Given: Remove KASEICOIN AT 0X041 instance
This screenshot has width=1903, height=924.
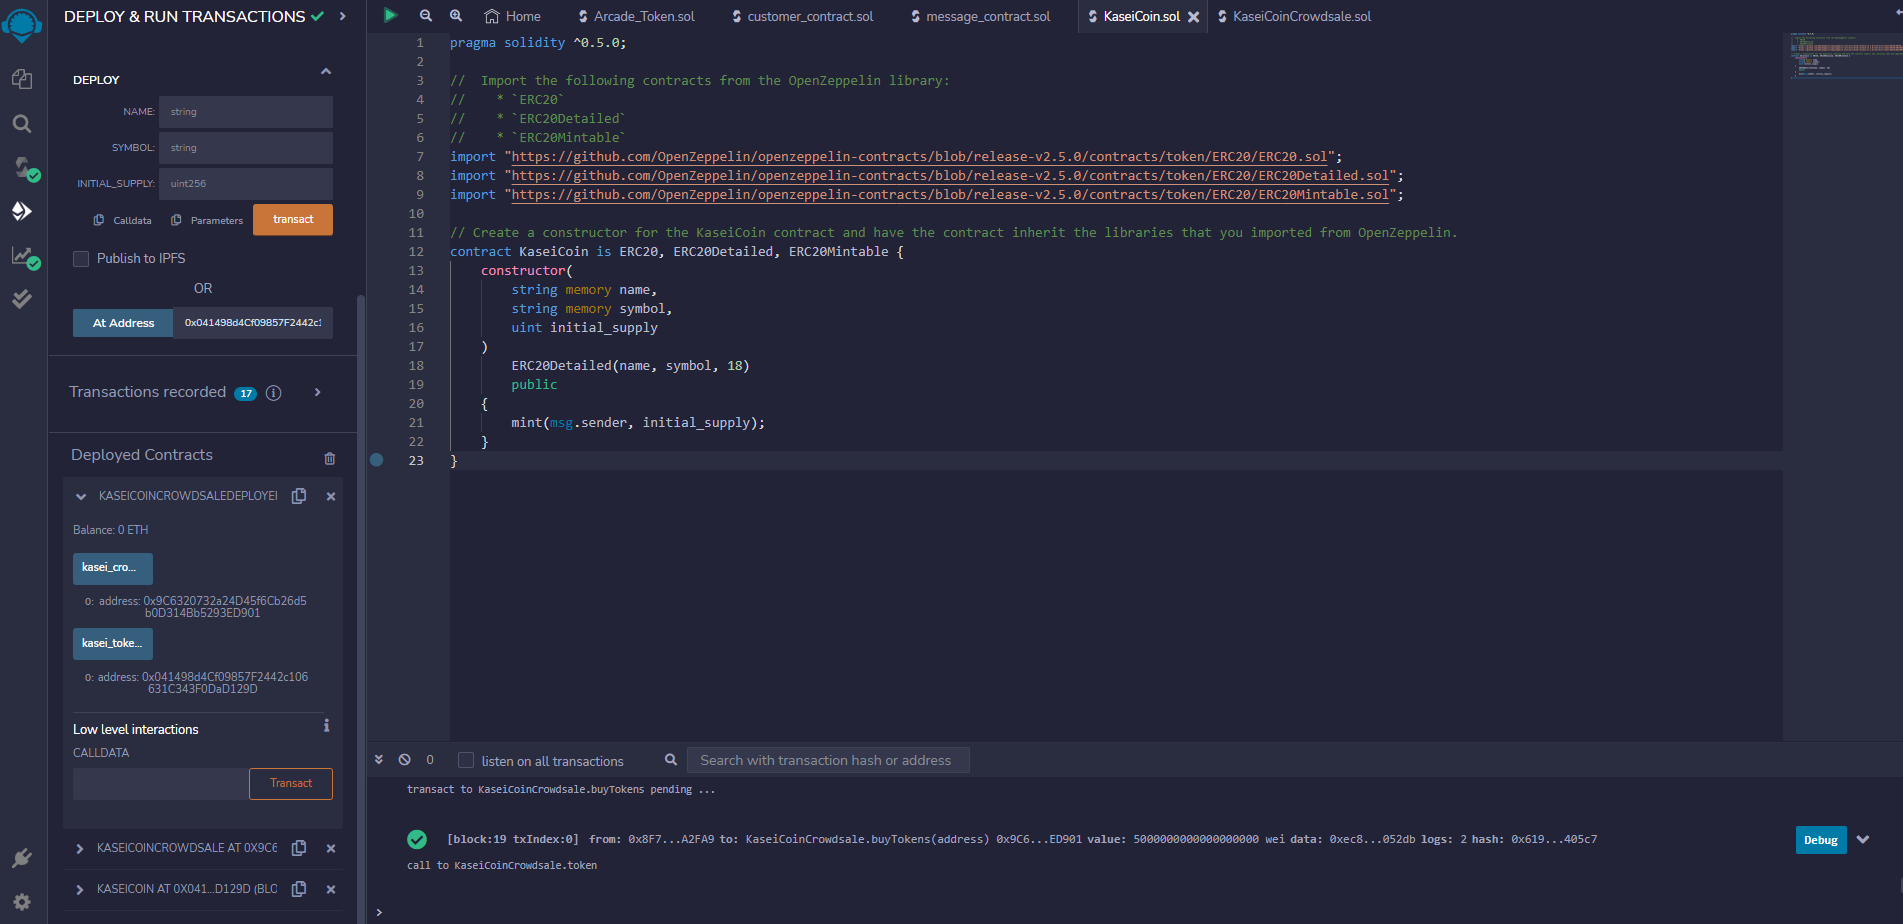Looking at the screenshot, I should click(x=331, y=889).
